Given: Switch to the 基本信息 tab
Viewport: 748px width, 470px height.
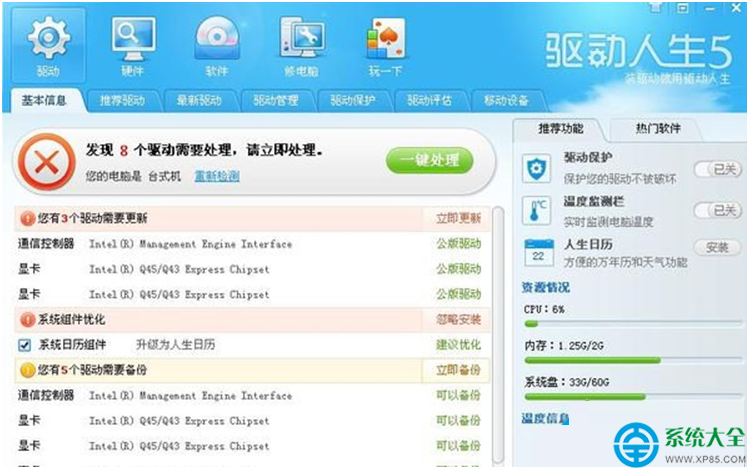Looking at the screenshot, I should coord(44,101).
